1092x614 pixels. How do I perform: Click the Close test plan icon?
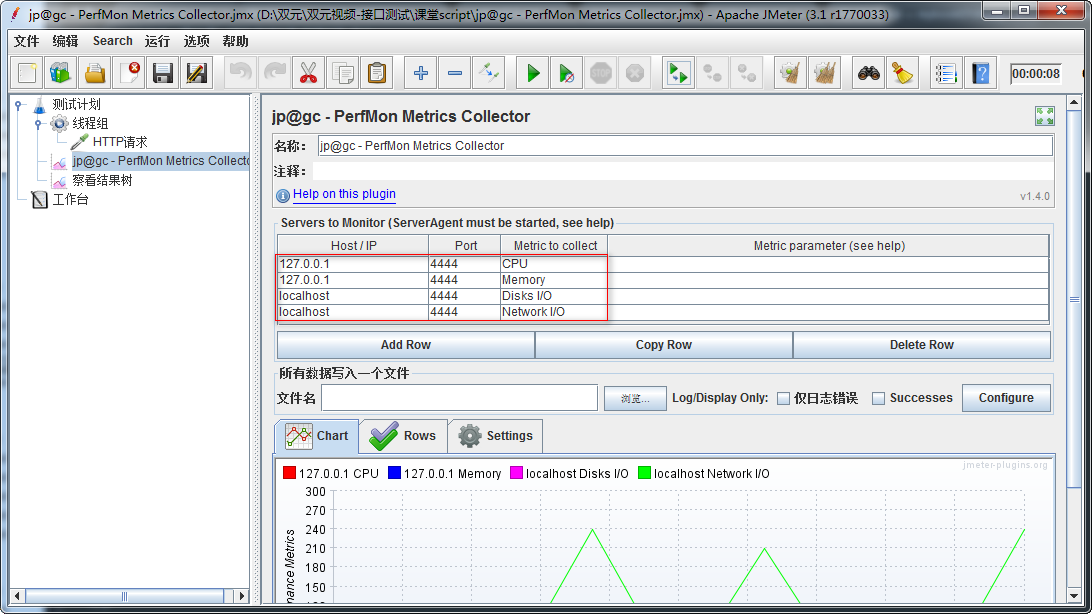pyautogui.click(x=129, y=73)
